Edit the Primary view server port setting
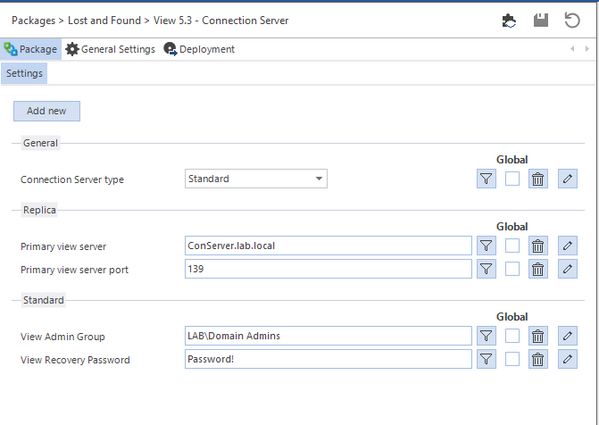 click(567, 269)
